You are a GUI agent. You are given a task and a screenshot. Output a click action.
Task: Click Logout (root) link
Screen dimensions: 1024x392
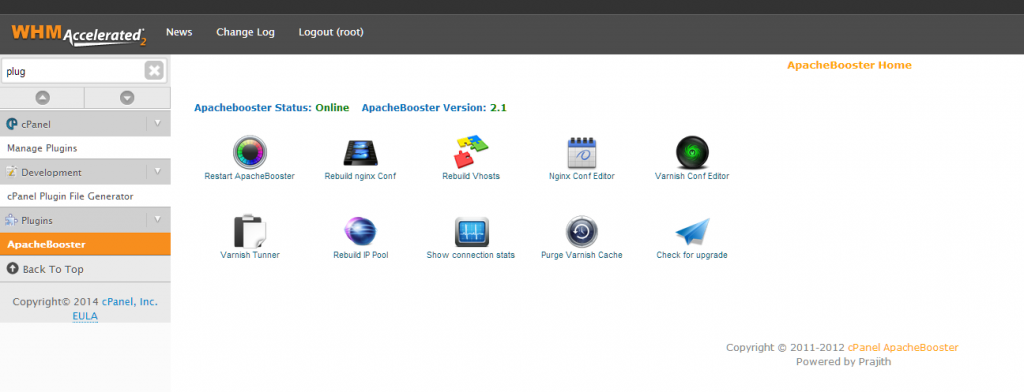(331, 32)
